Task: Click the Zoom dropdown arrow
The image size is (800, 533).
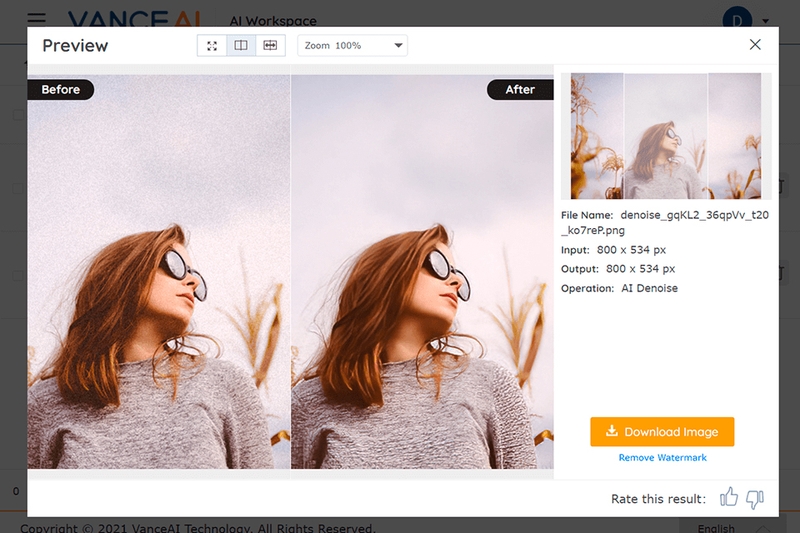Action: click(x=398, y=46)
